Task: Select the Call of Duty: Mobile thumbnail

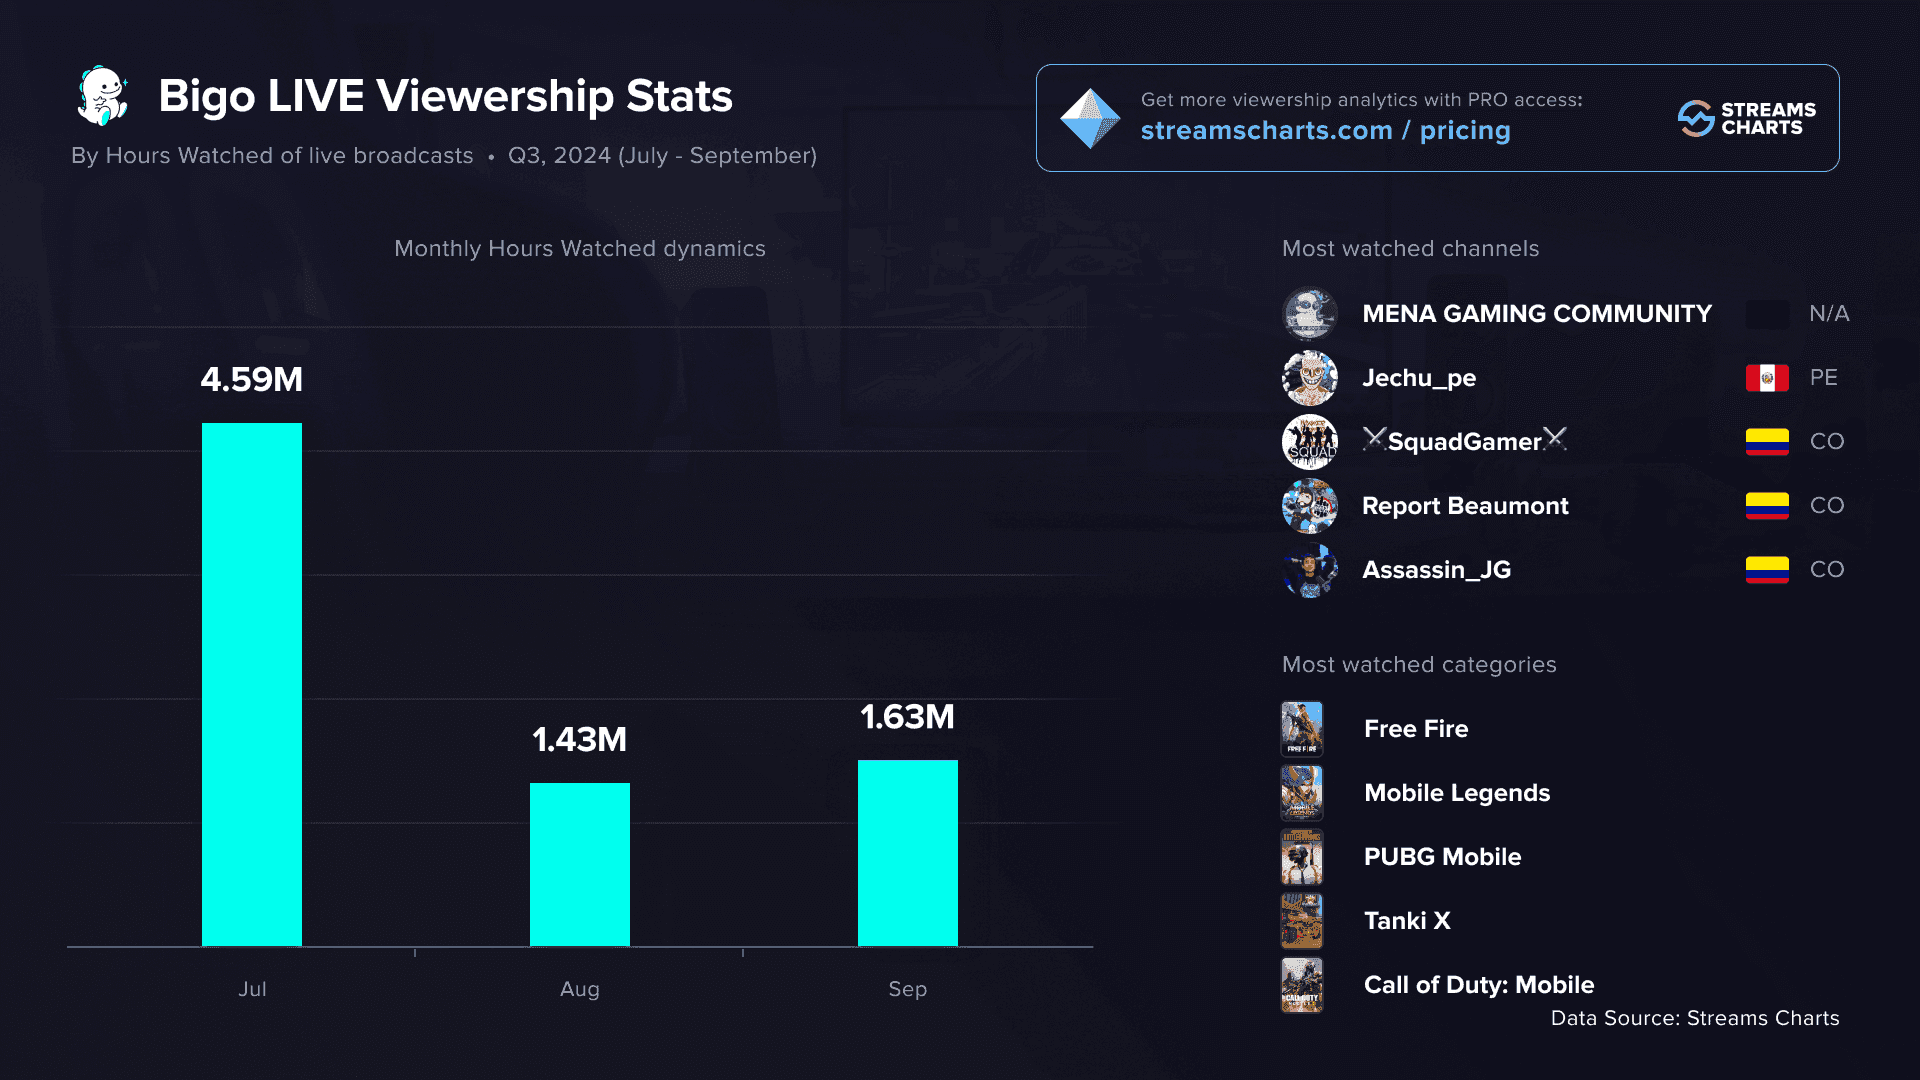Action: click(1302, 985)
